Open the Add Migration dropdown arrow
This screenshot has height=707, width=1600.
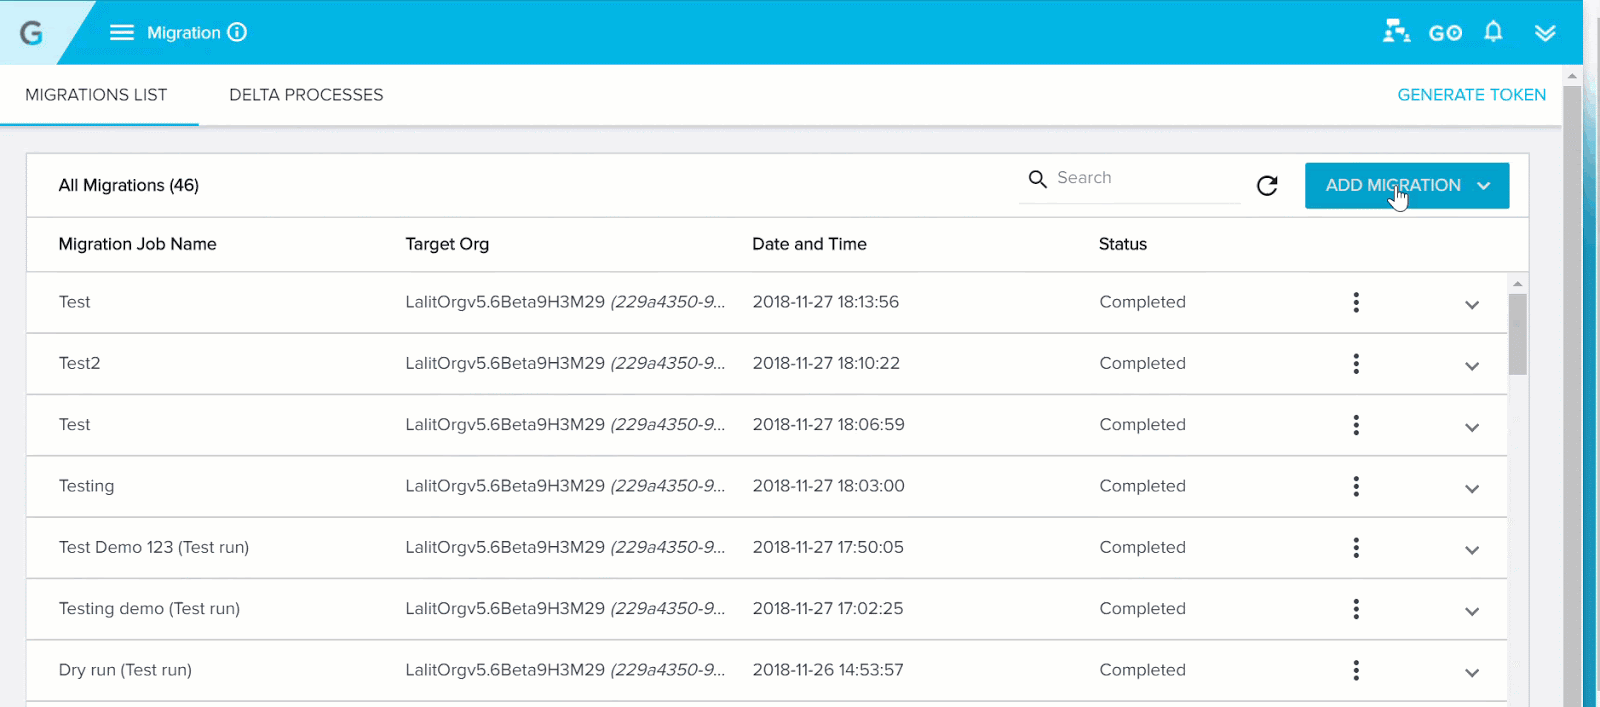pos(1484,186)
